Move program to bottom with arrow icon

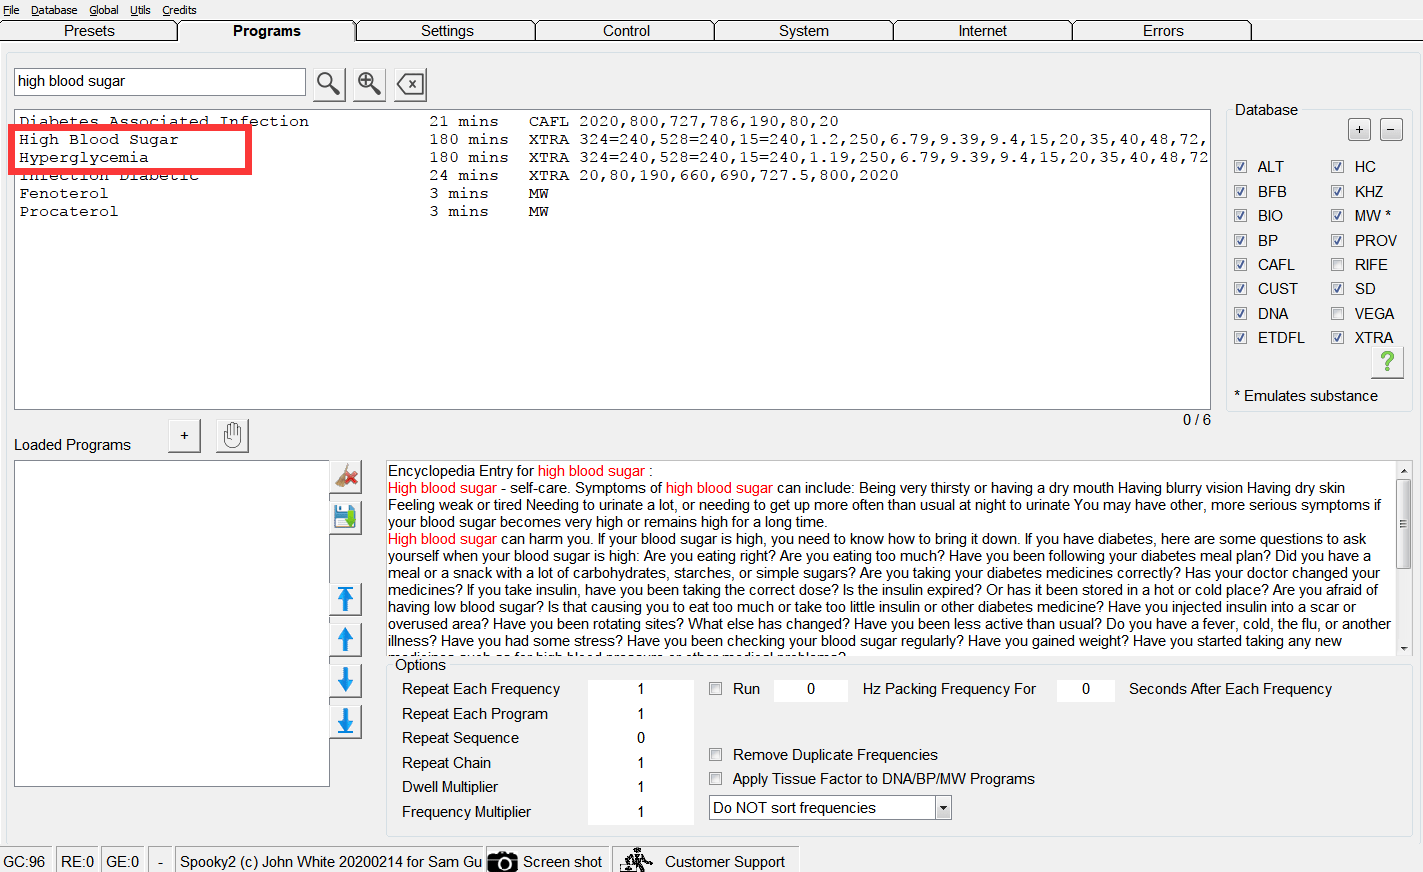(346, 721)
